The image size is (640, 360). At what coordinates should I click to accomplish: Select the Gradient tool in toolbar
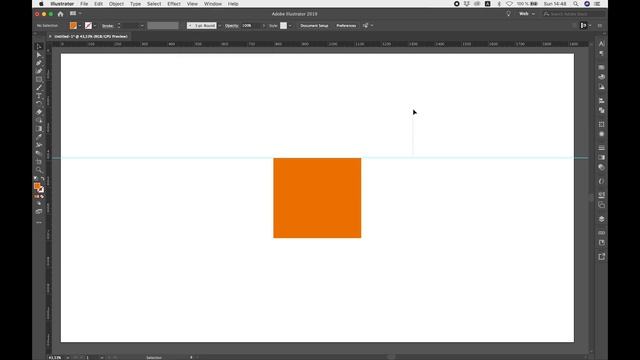[39, 129]
